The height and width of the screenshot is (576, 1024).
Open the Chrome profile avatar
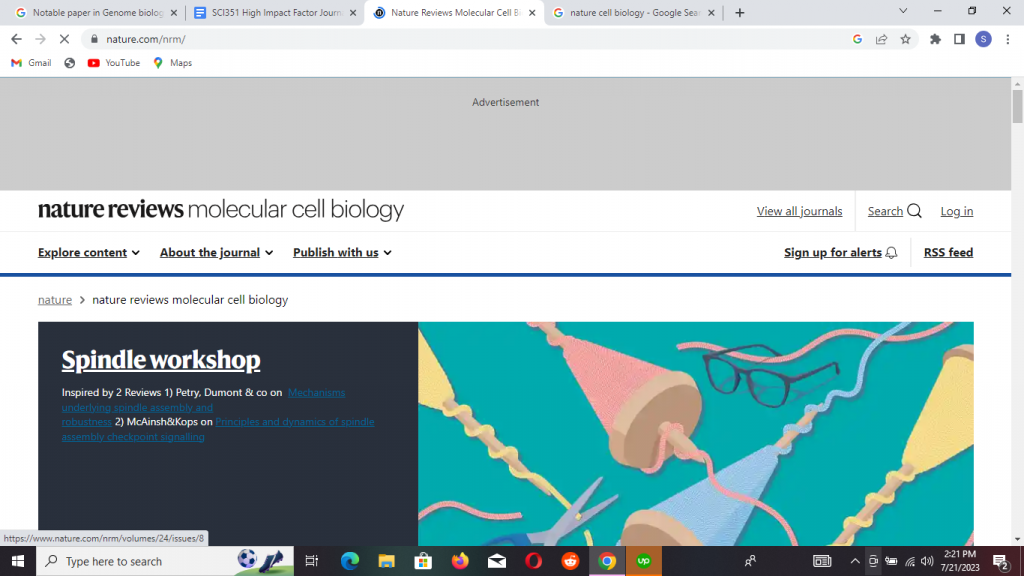983,39
